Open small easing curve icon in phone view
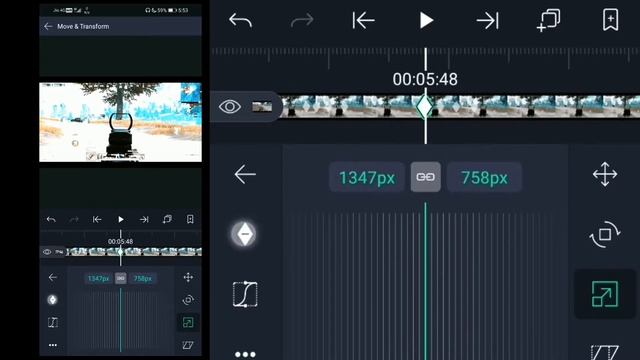Screen dimensions: 640x360 [53, 322]
